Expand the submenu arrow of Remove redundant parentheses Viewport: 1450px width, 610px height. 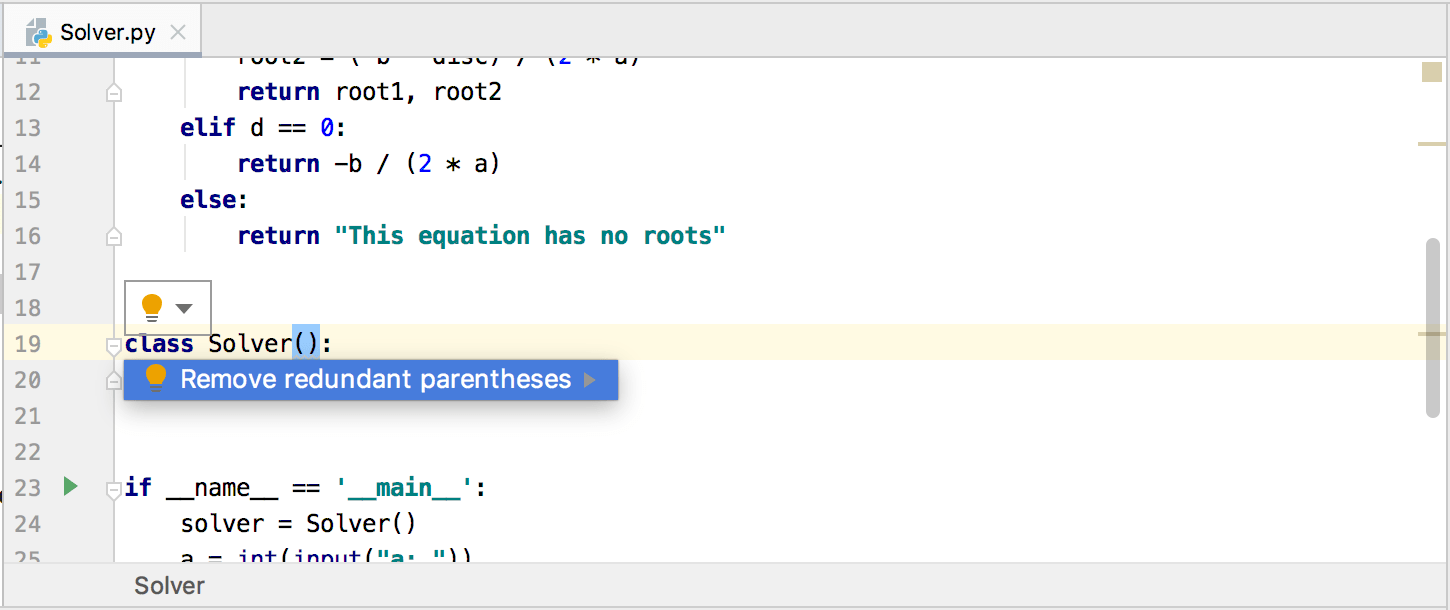(589, 380)
